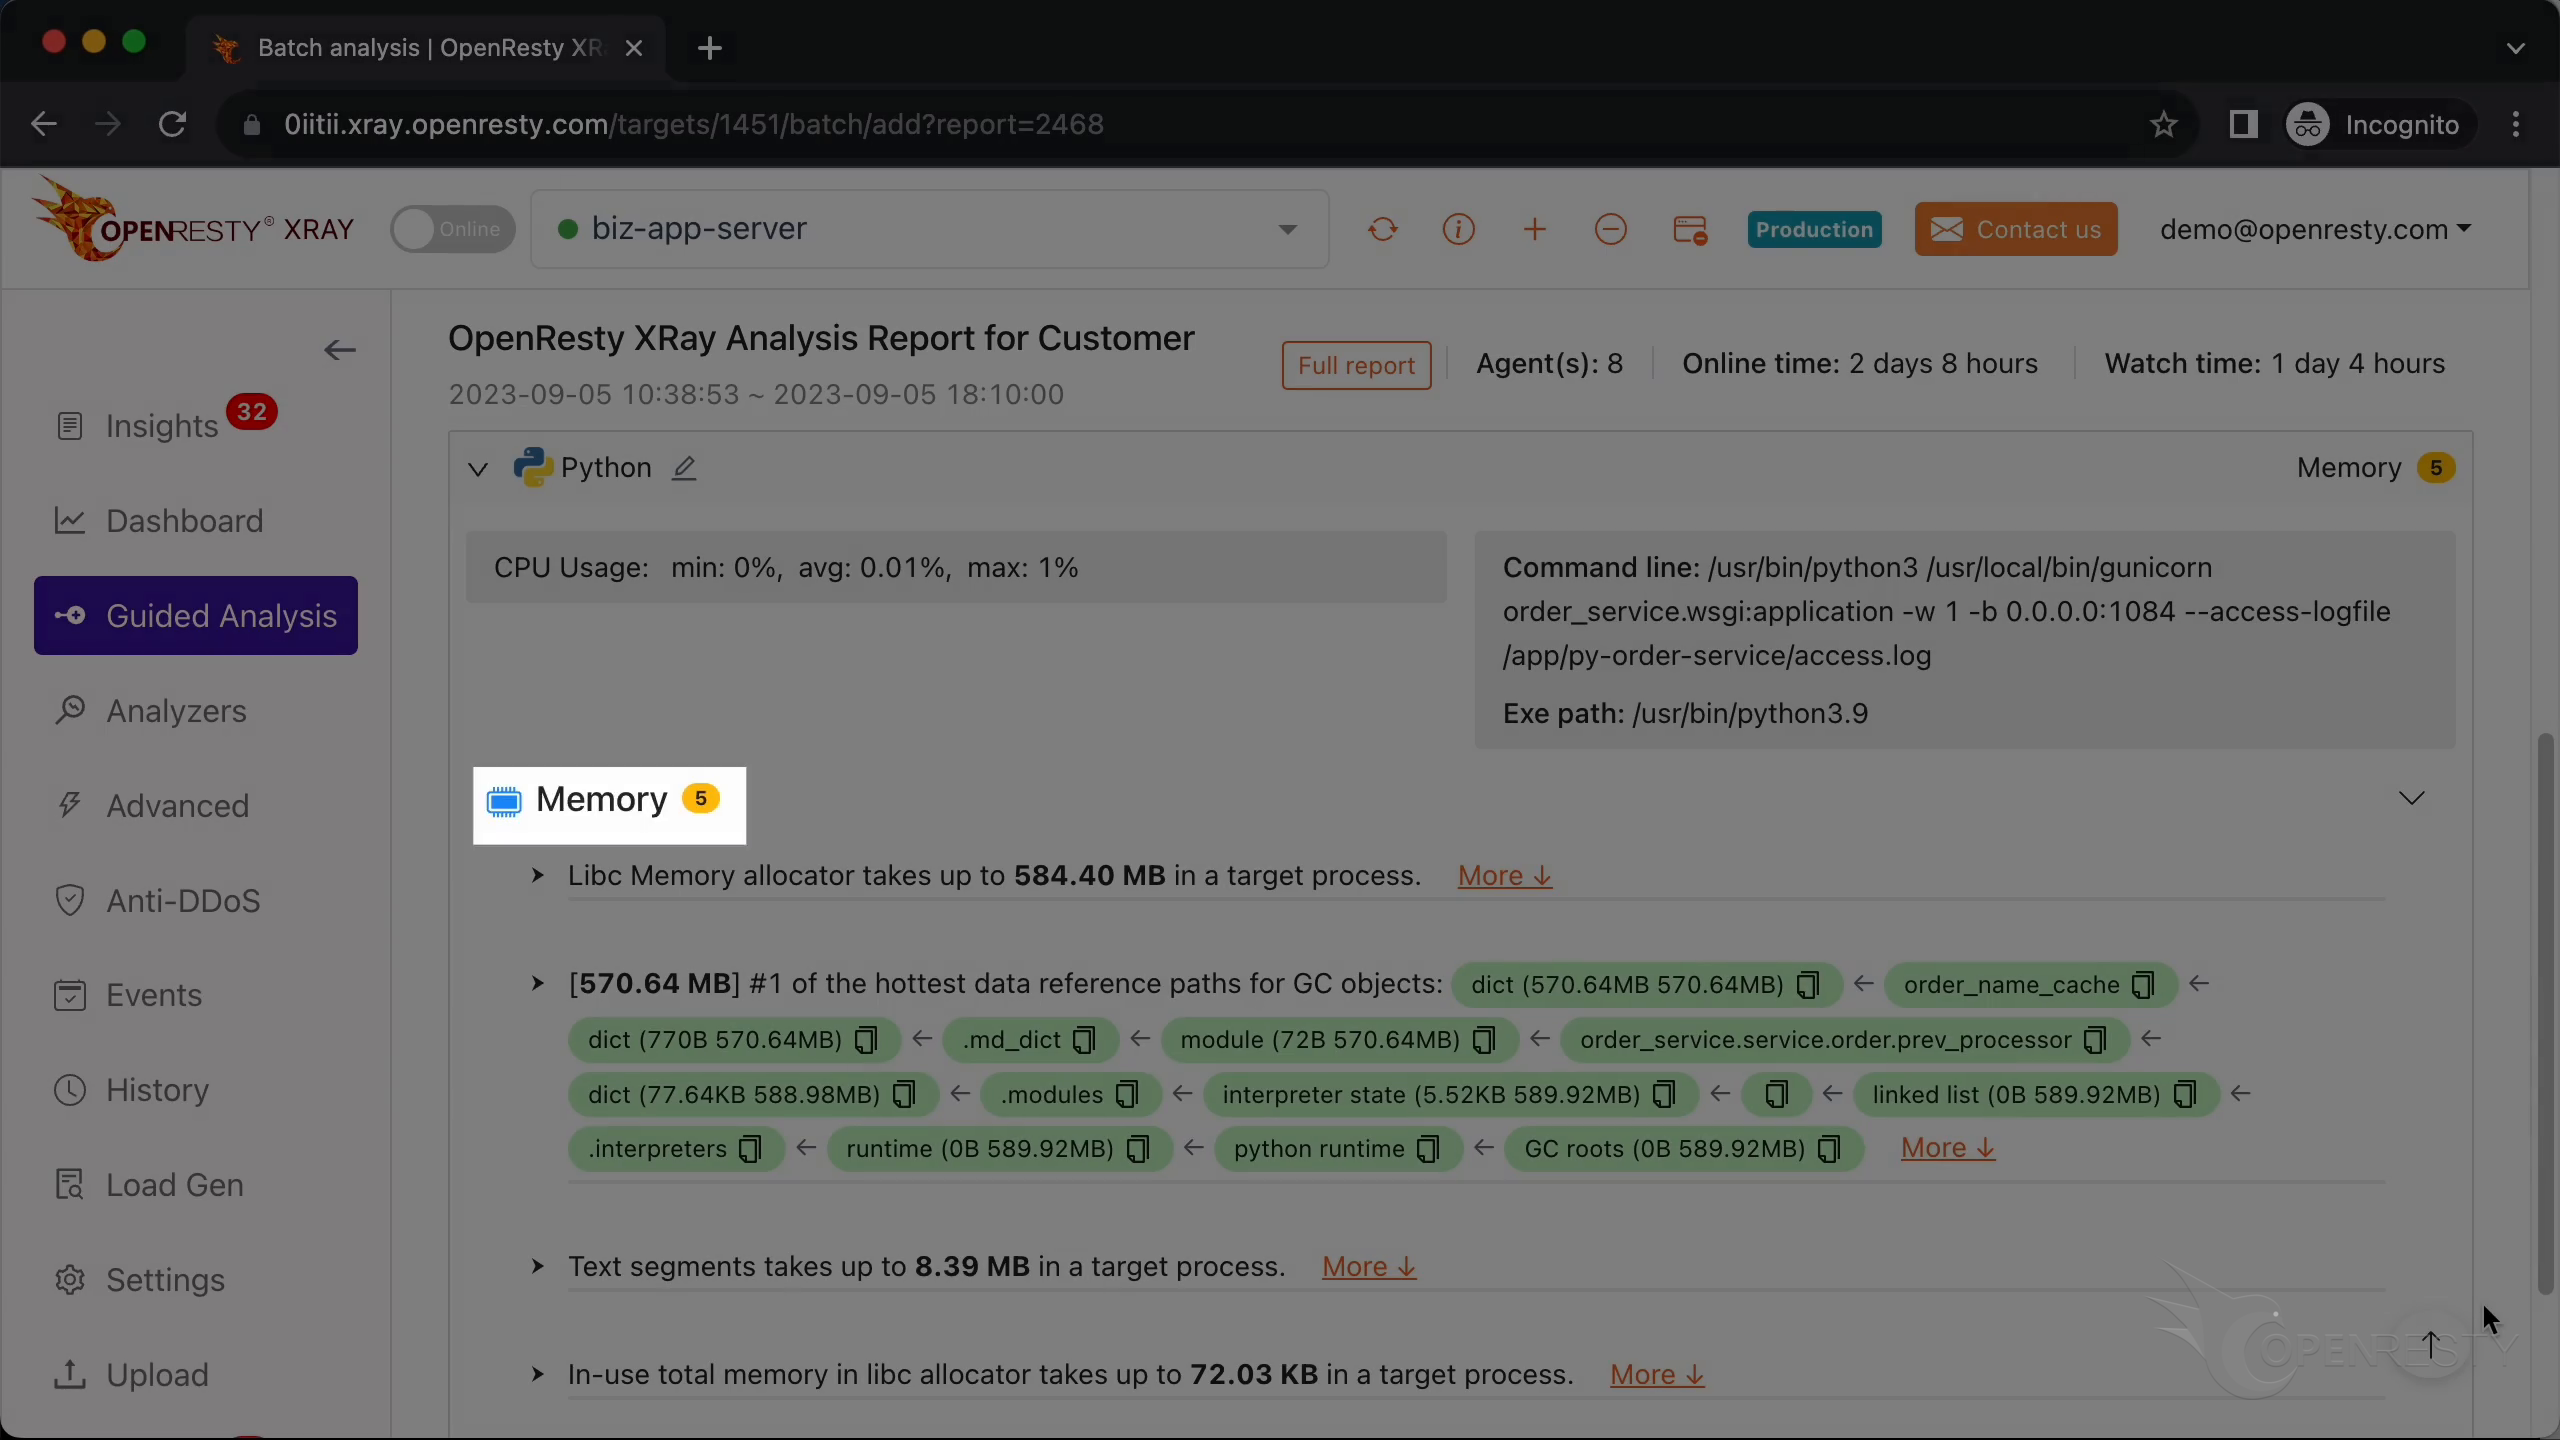Toggle the Online switch

coord(452,229)
